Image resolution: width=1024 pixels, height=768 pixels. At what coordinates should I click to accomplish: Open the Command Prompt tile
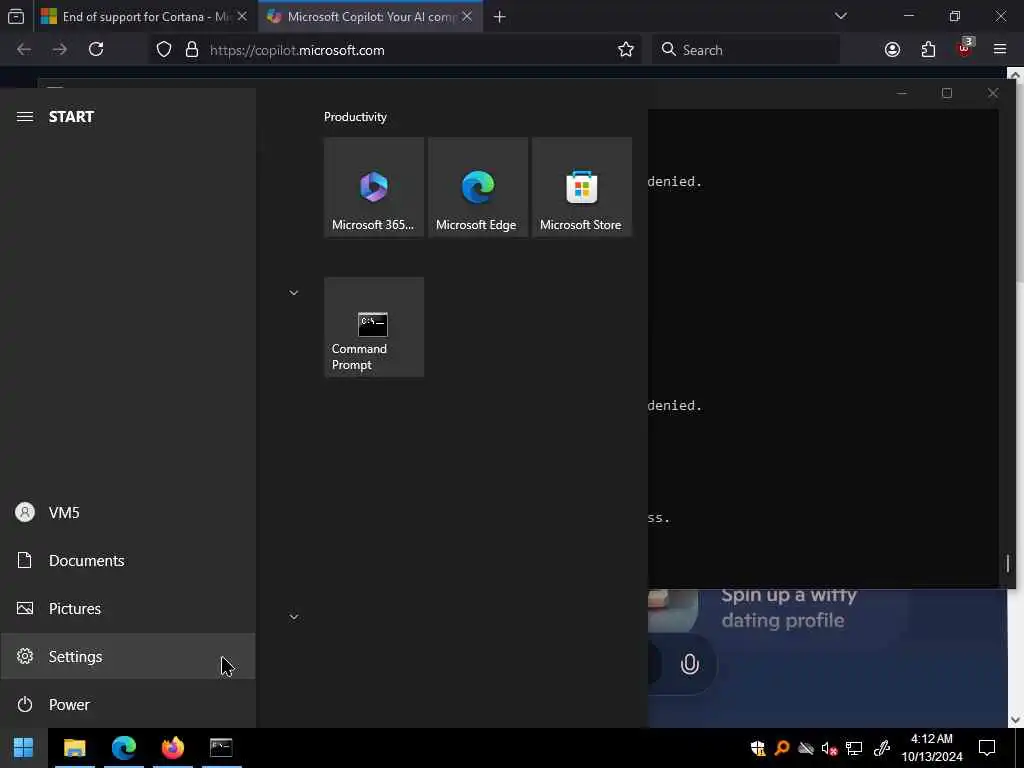pyautogui.click(x=374, y=327)
